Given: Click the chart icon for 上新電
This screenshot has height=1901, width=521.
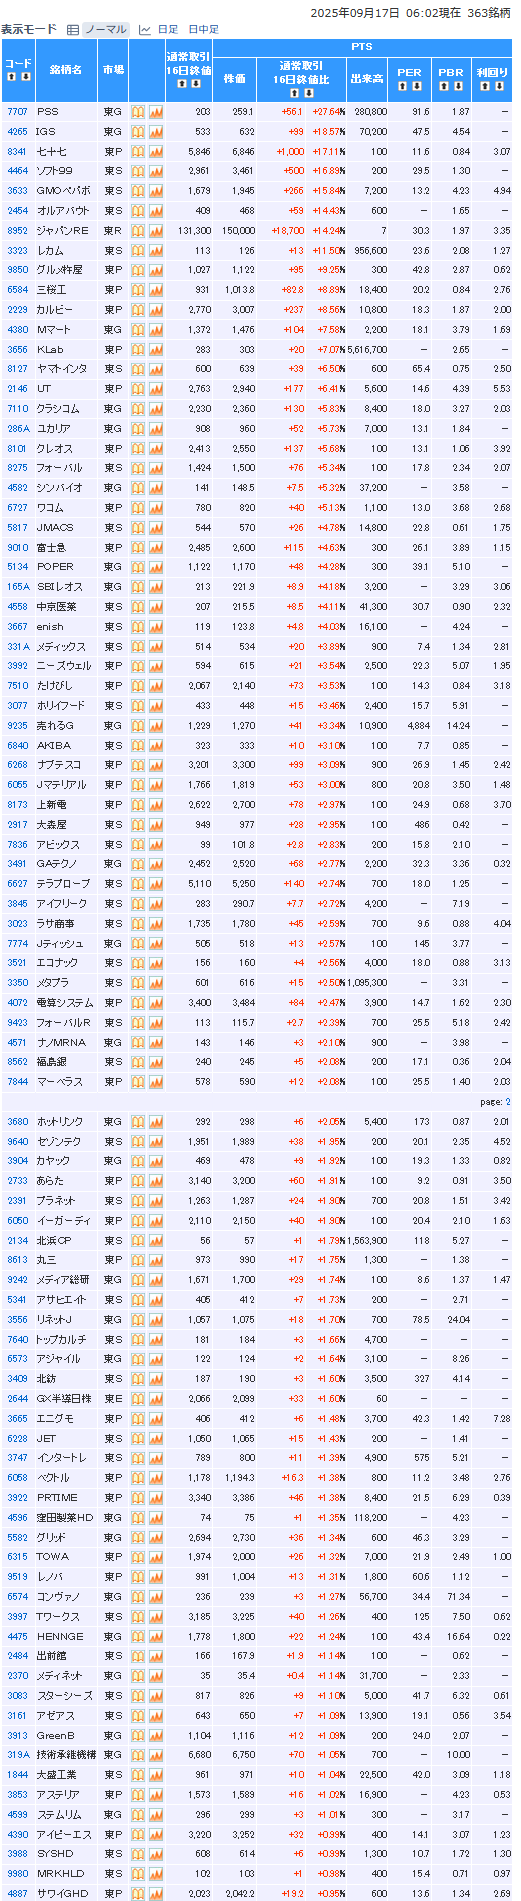Looking at the screenshot, I should (156, 804).
